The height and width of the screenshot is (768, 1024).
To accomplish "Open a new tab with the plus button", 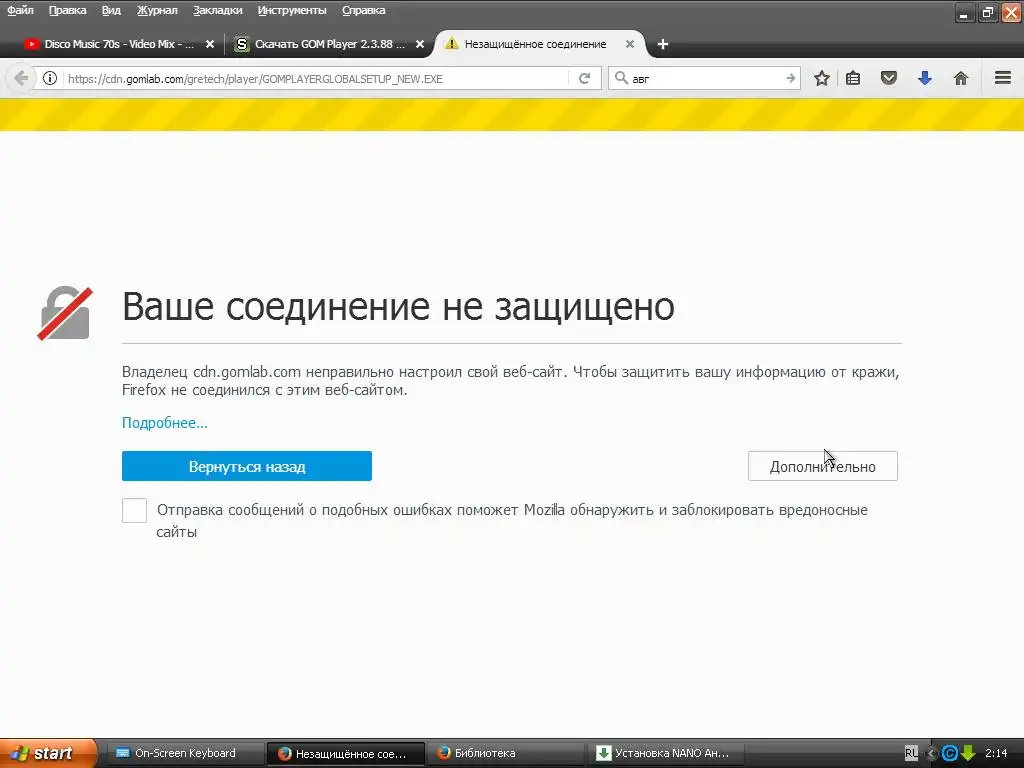I will (662, 44).
